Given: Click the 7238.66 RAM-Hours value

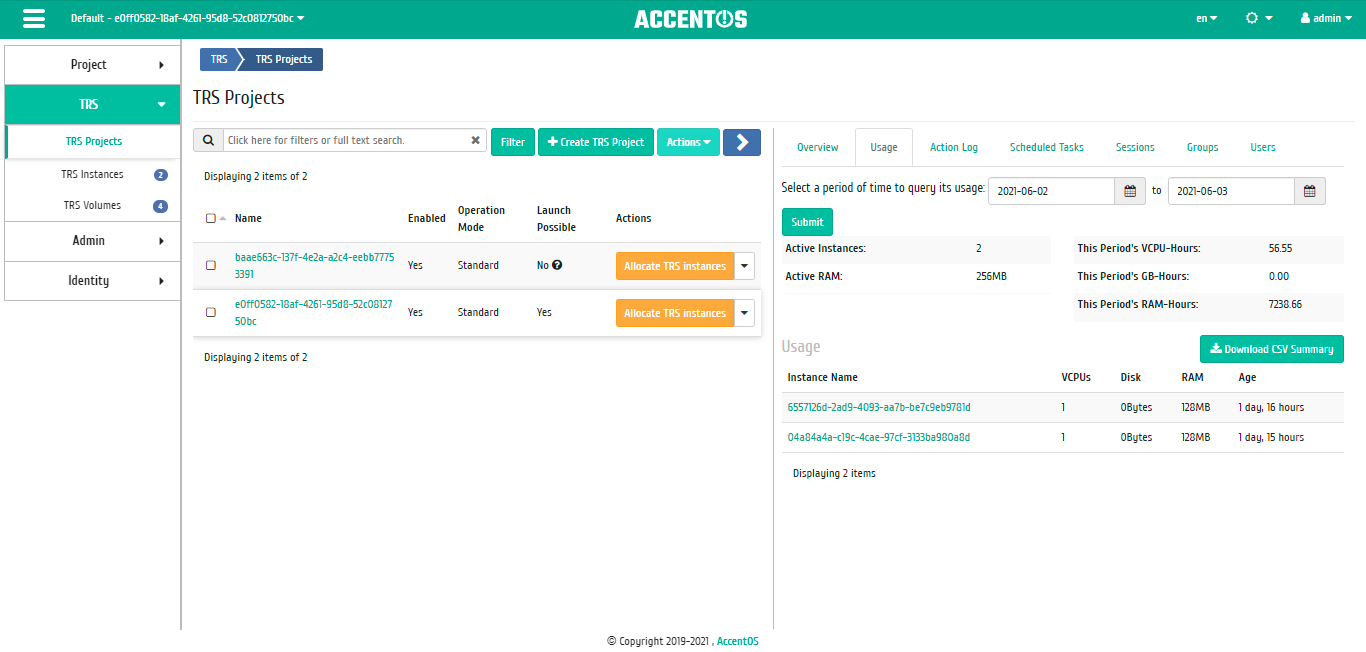Looking at the screenshot, I should (1285, 304).
